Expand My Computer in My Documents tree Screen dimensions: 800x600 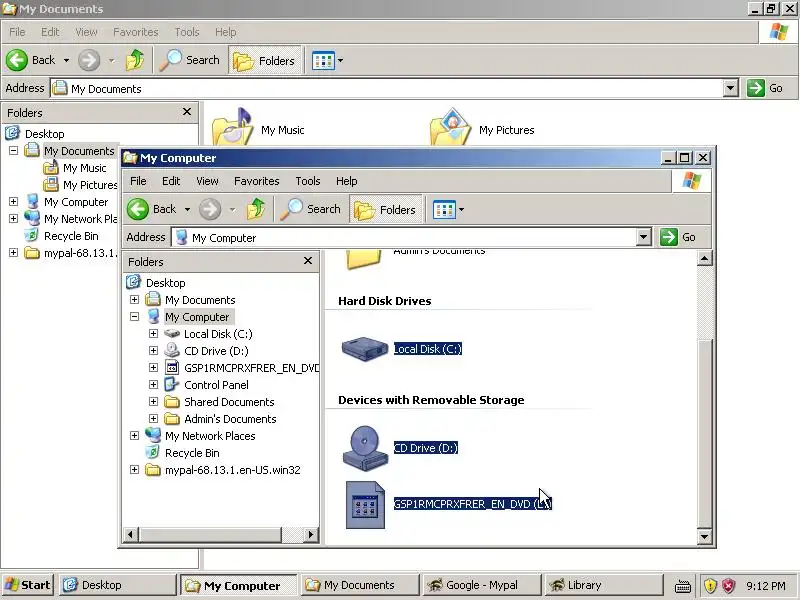[13, 202]
